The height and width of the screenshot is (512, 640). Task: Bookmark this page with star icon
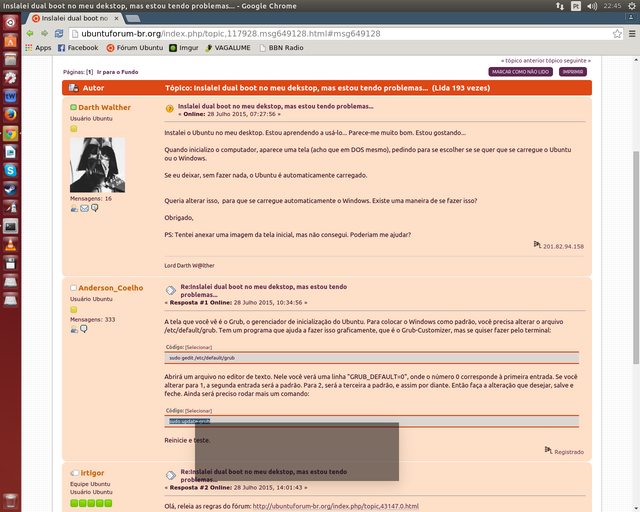tap(617, 34)
